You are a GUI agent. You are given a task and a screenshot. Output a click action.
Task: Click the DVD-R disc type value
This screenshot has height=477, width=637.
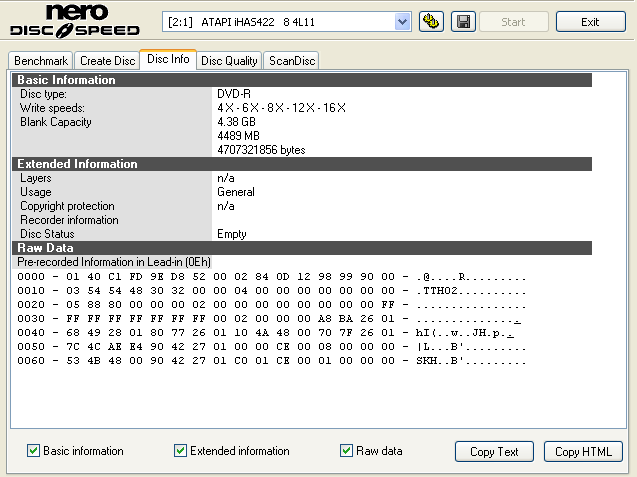pyautogui.click(x=234, y=94)
